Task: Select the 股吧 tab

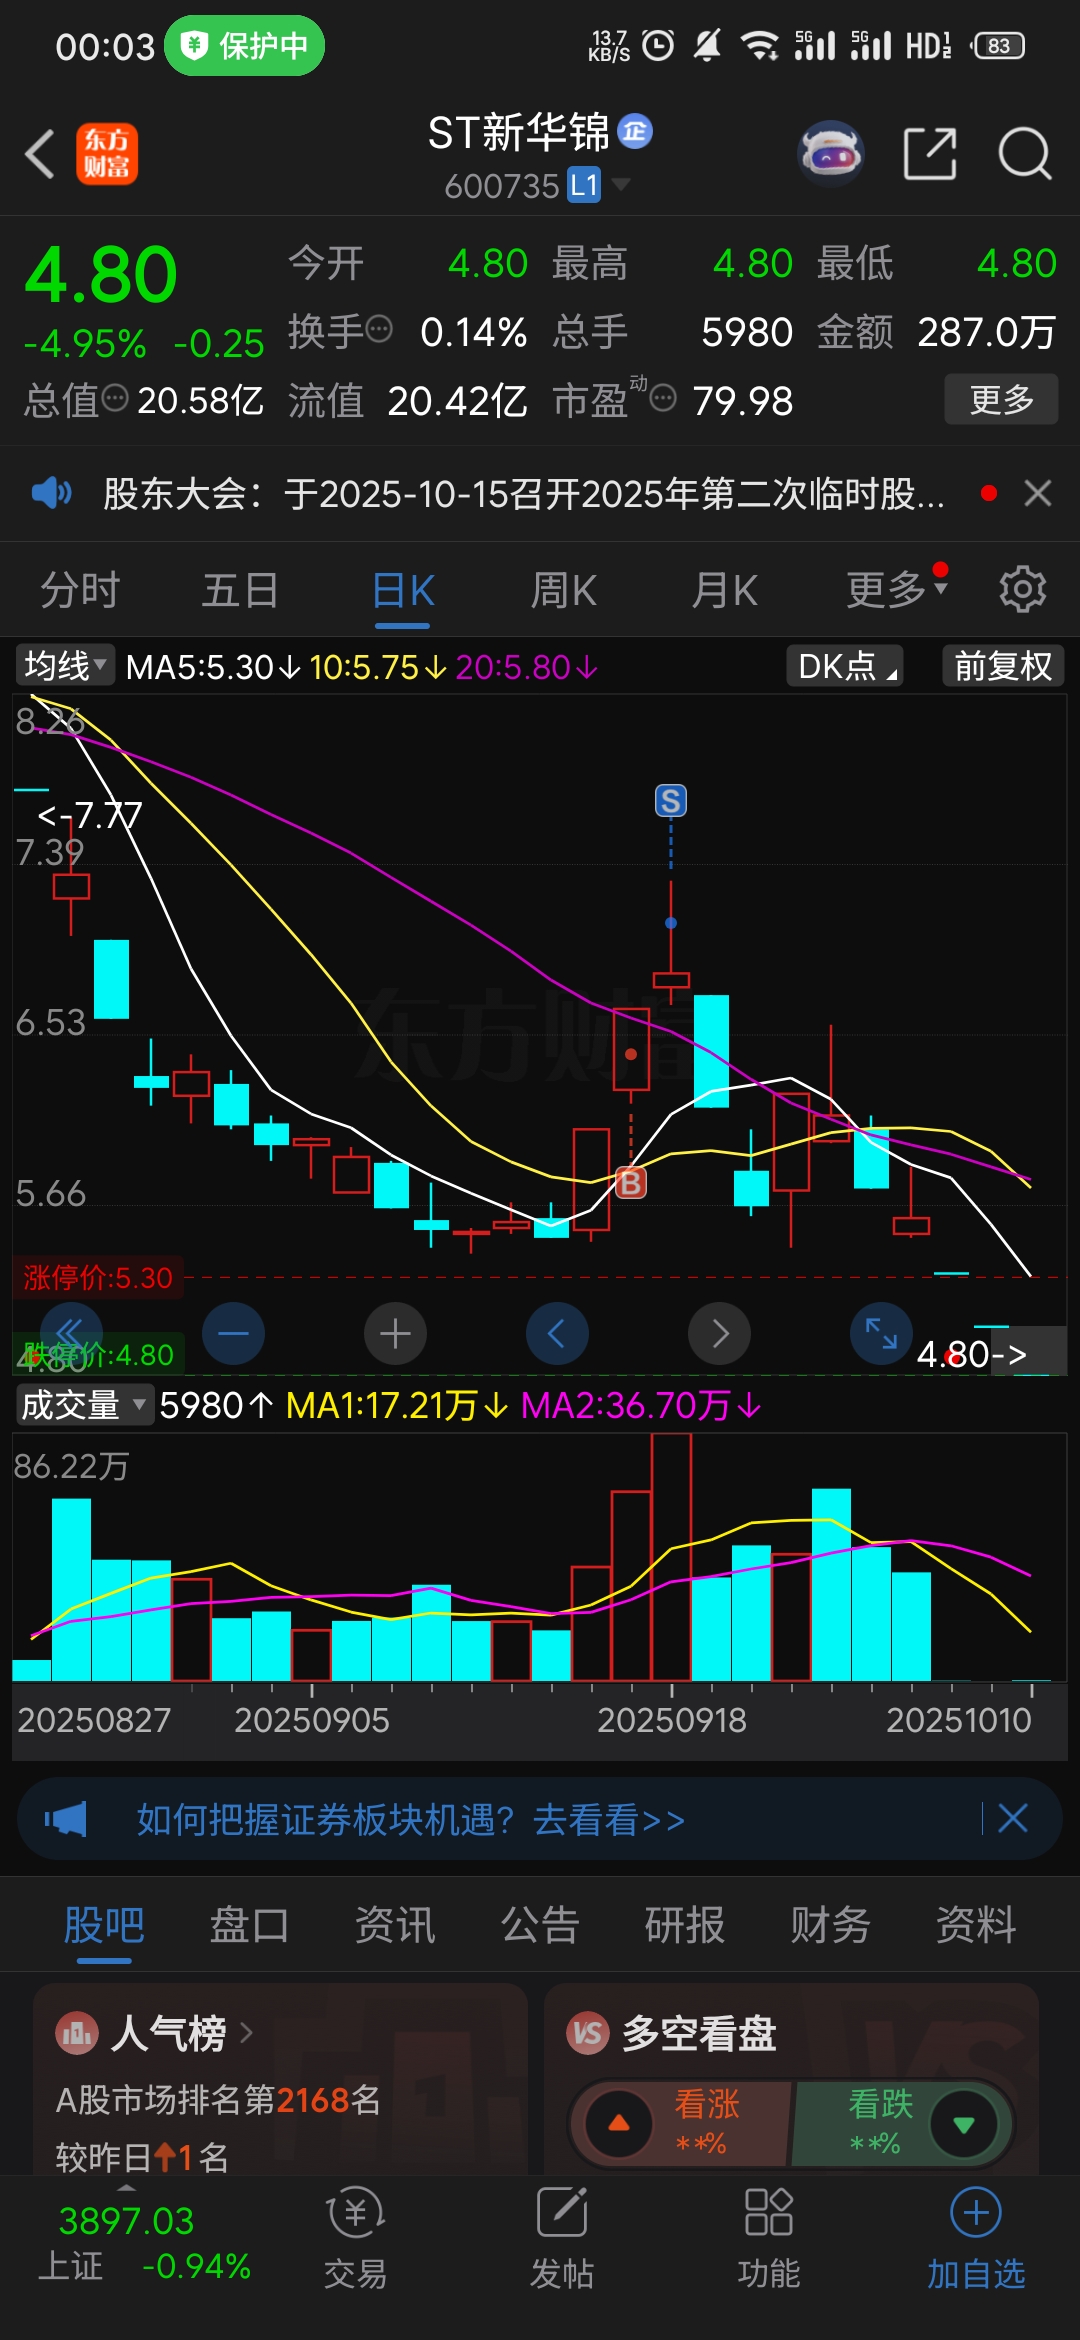Action: [104, 1924]
